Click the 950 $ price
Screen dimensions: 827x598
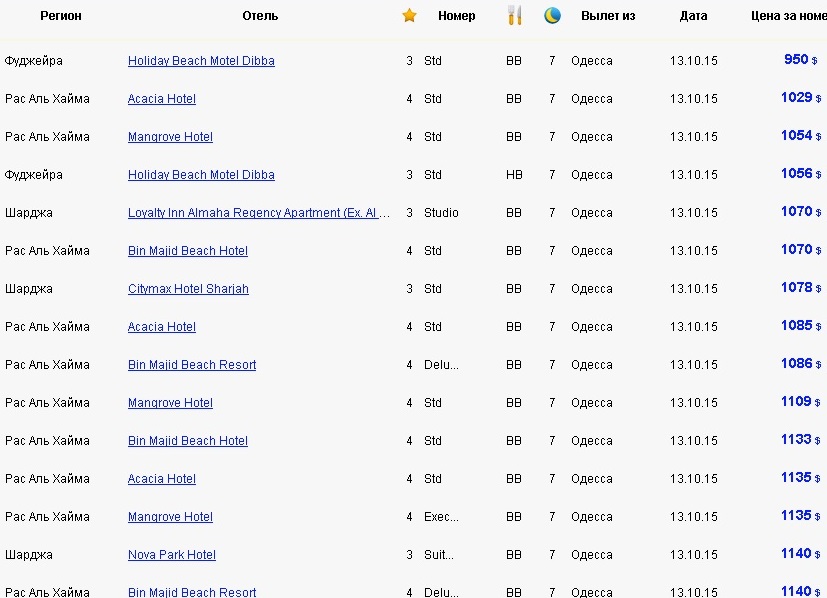click(800, 59)
